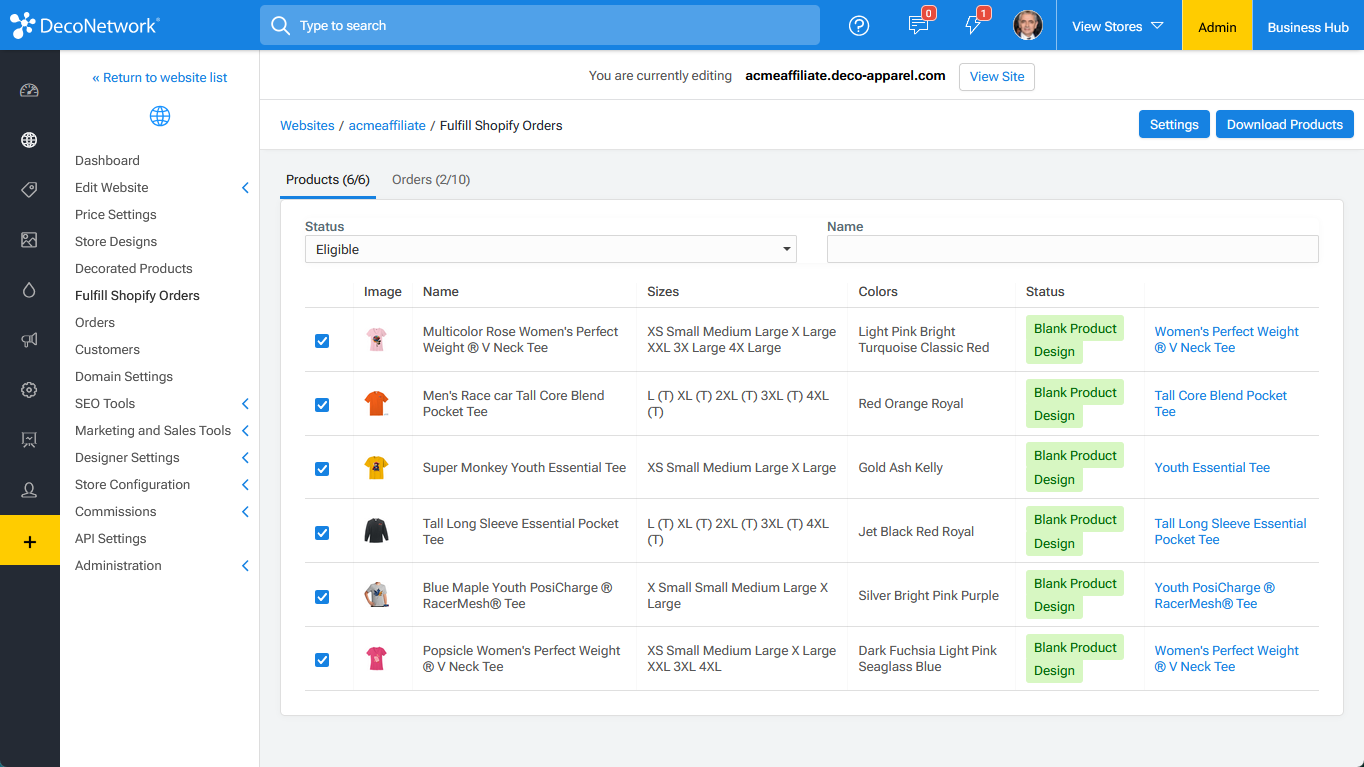Open the gear settings icon in sidebar

click(x=30, y=390)
